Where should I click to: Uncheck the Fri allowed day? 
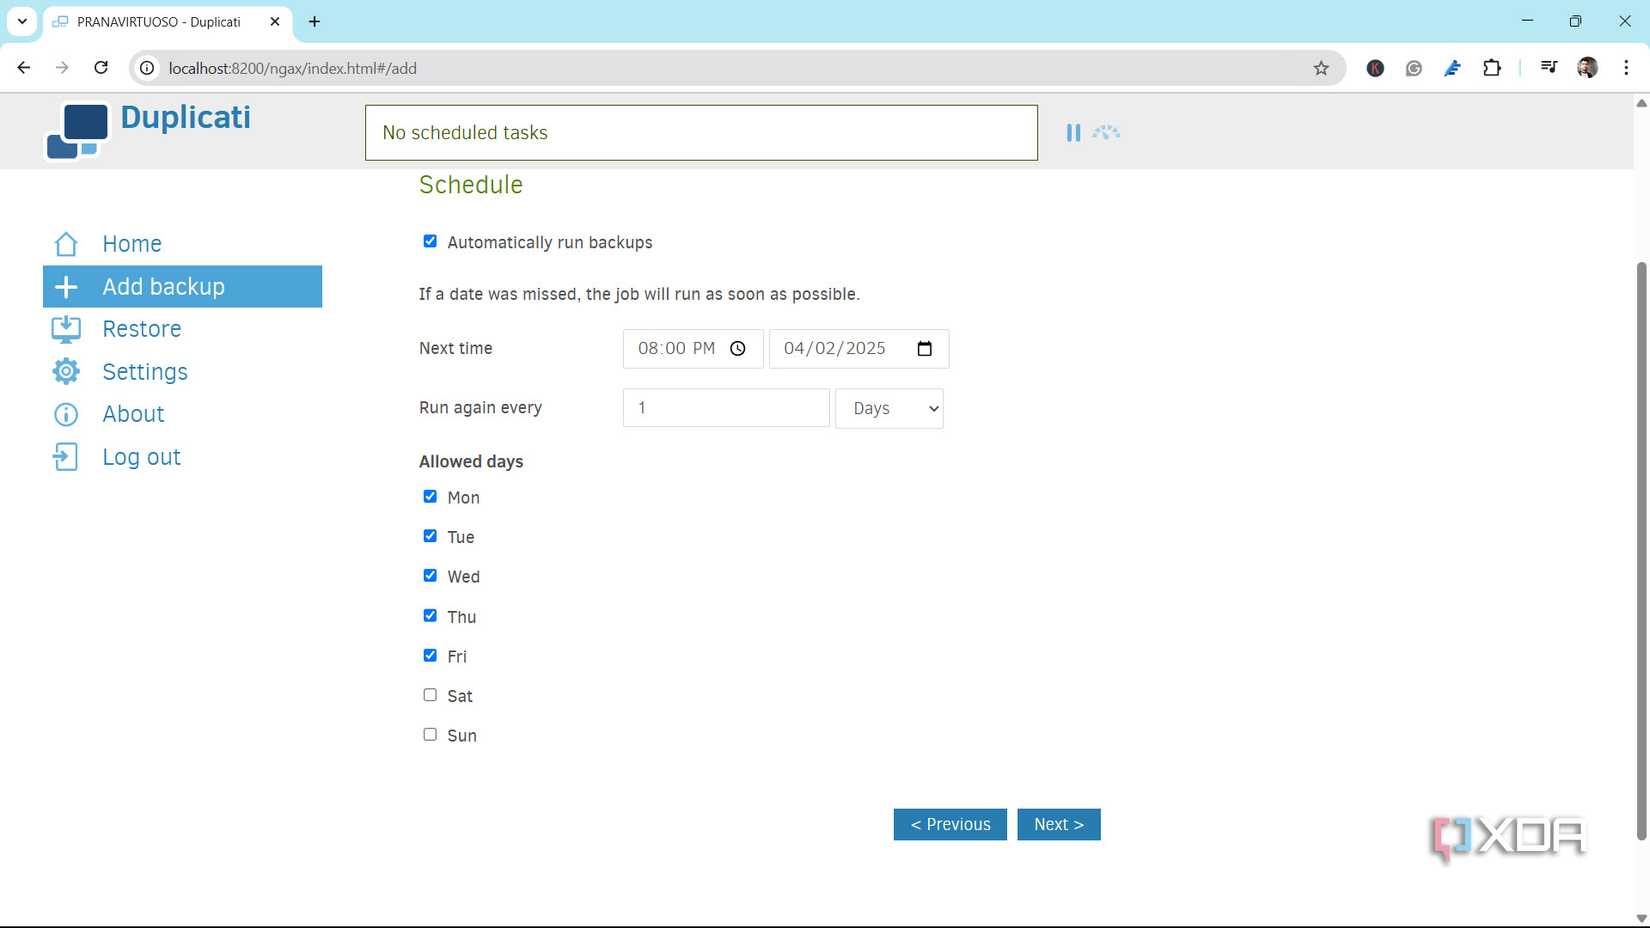click(x=430, y=655)
